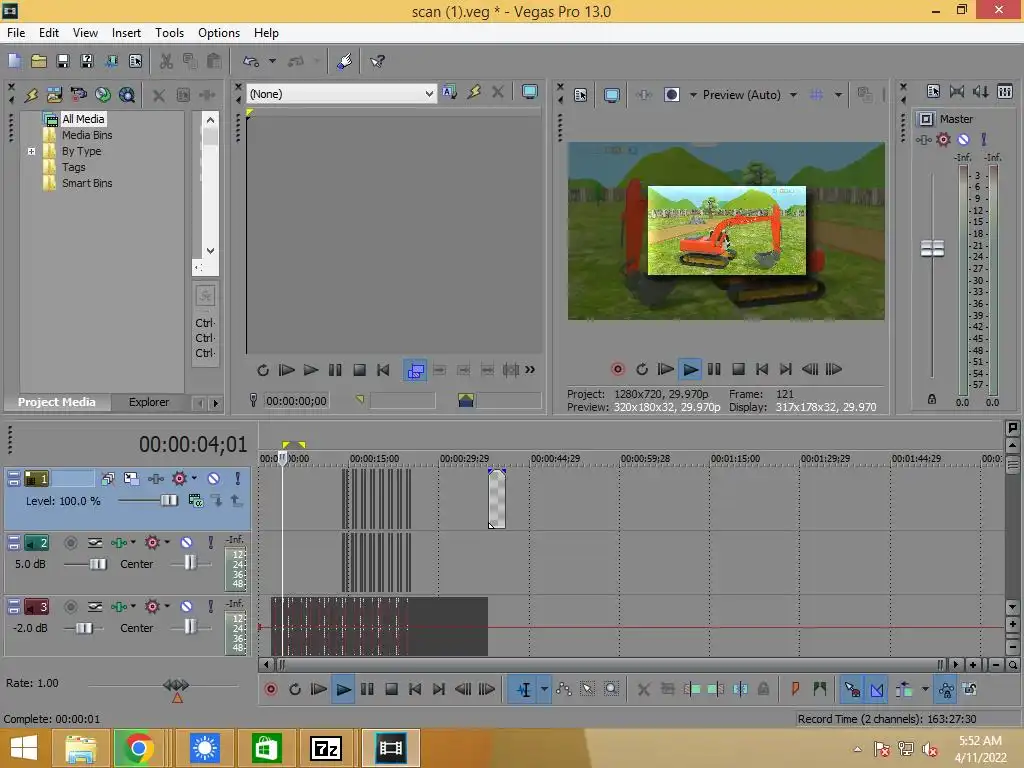The image size is (1024, 768).
Task: Play the trimmer with its Play button
Action: (x=311, y=370)
